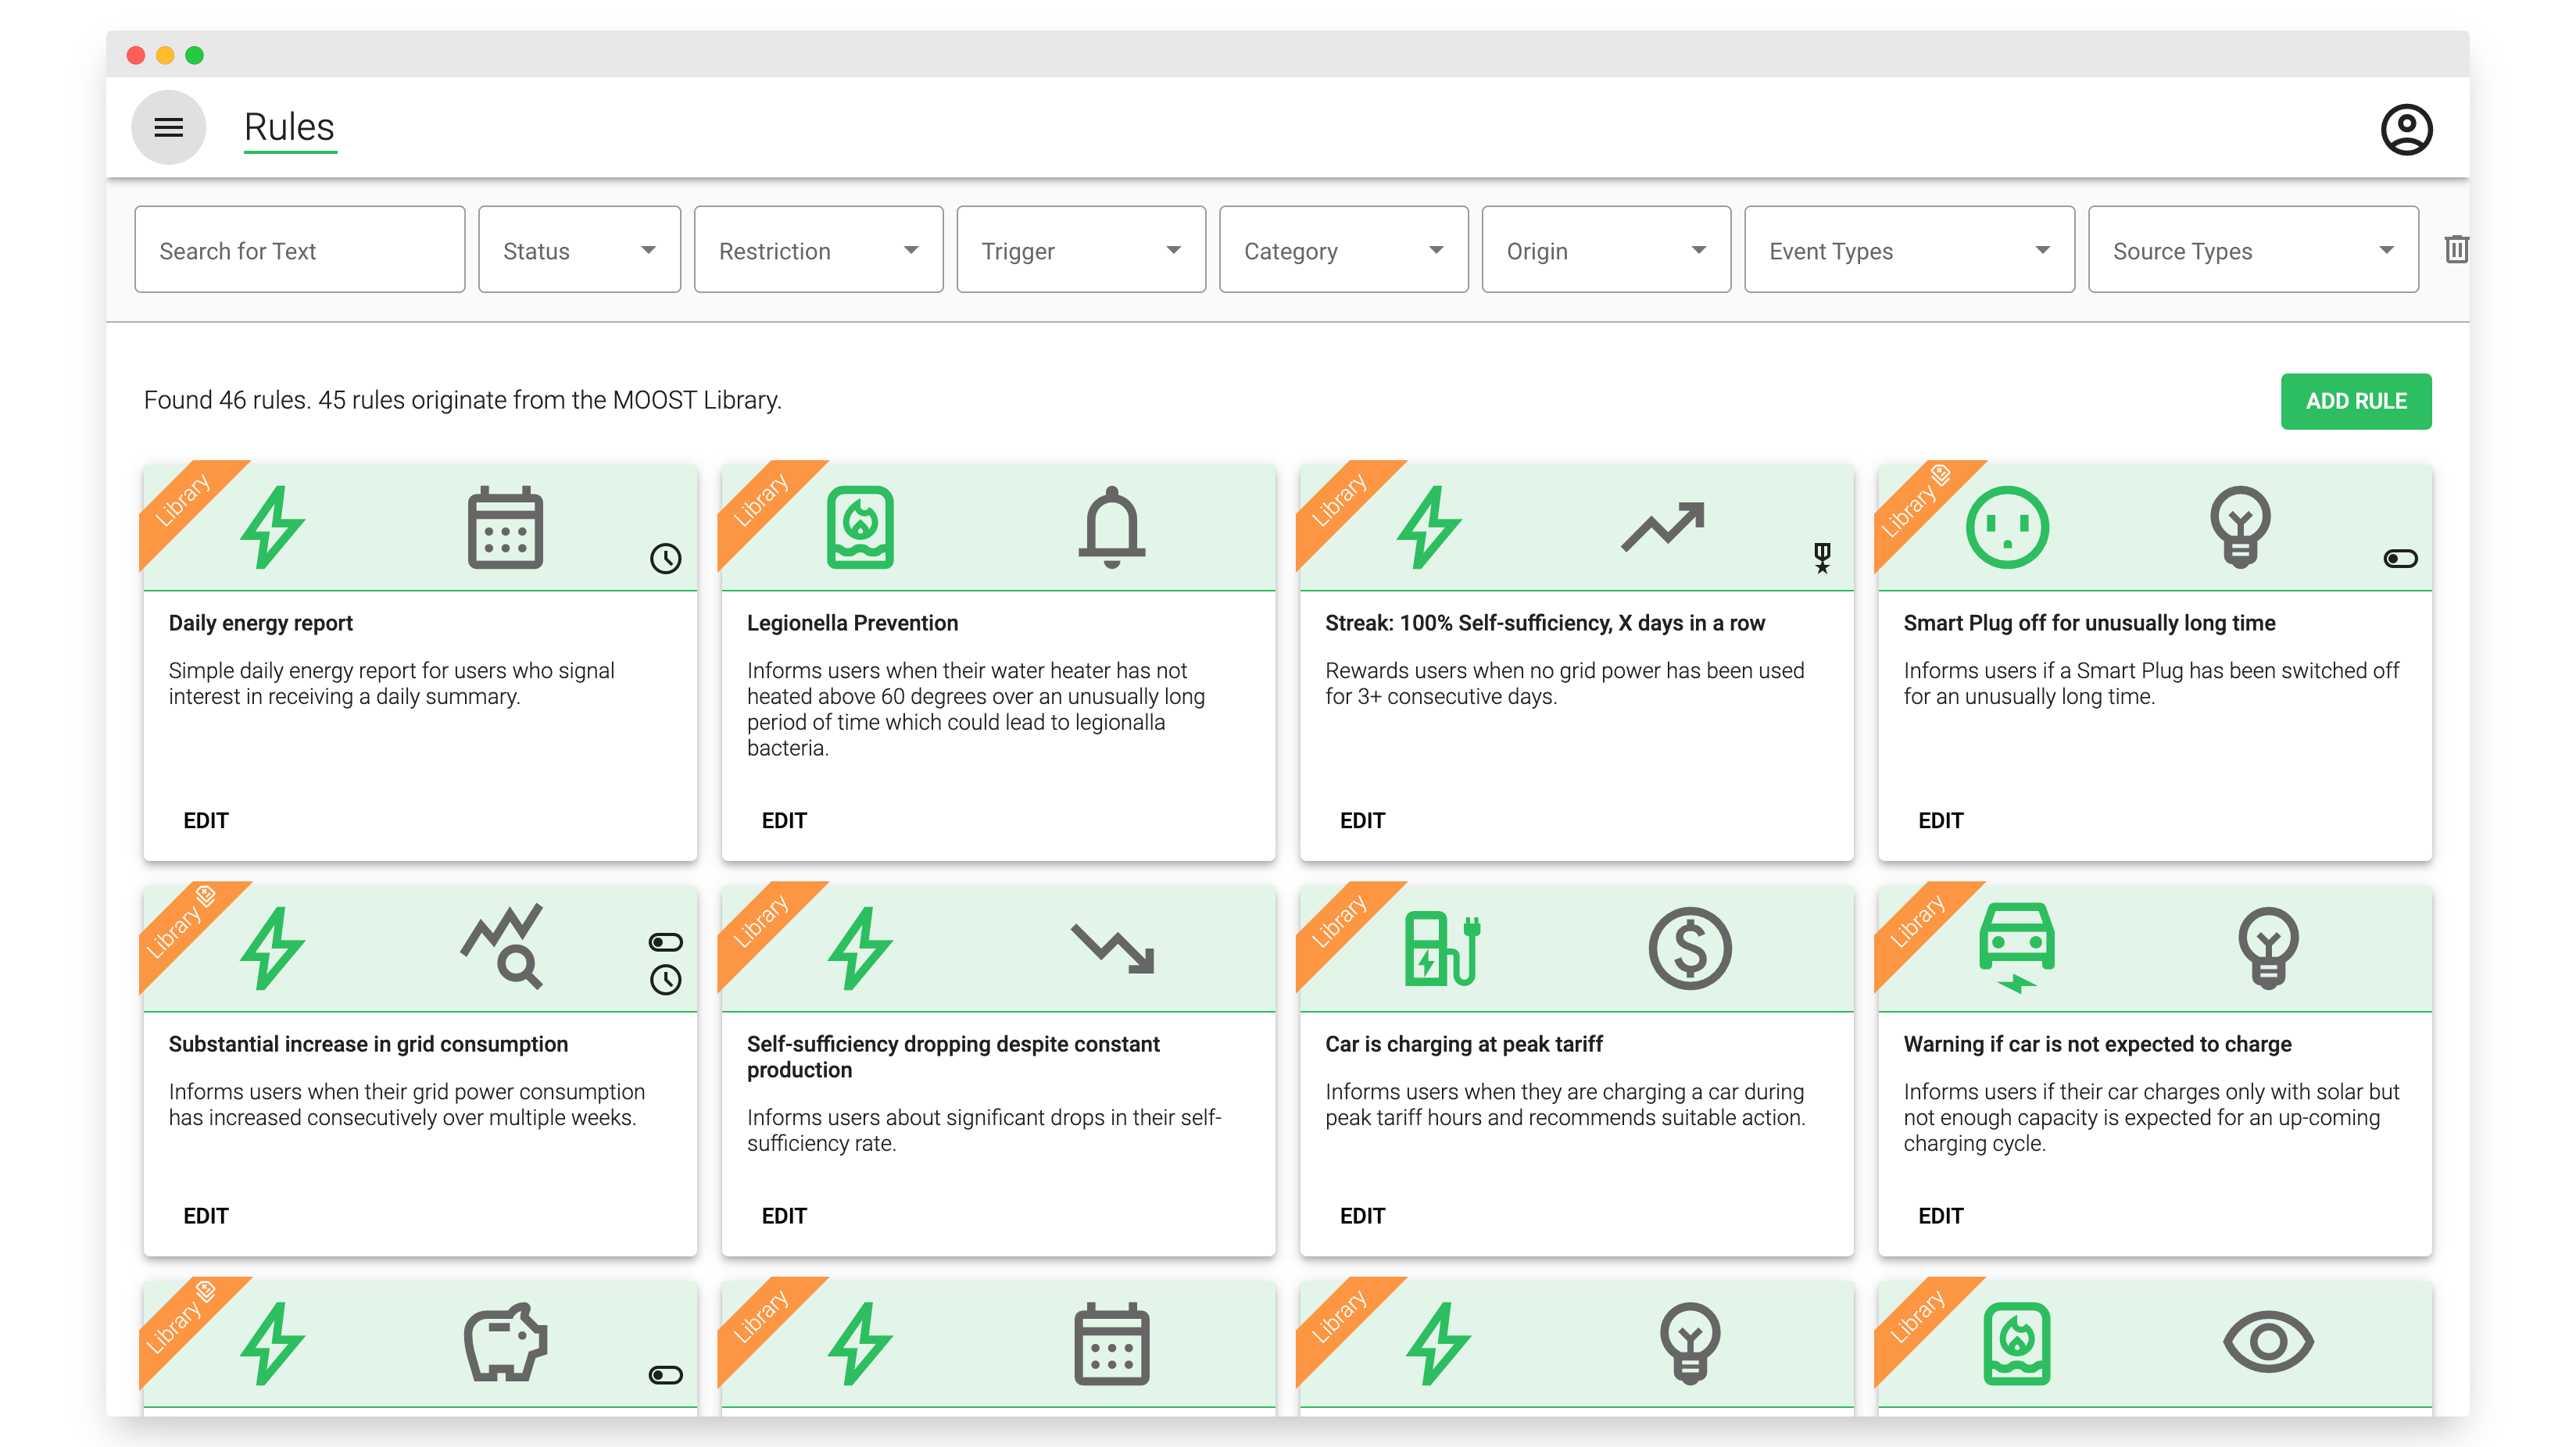This screenshot has height=1447, width=2576.
Task: Expand the Status filter dropdown
Action: tap(579, 250)
